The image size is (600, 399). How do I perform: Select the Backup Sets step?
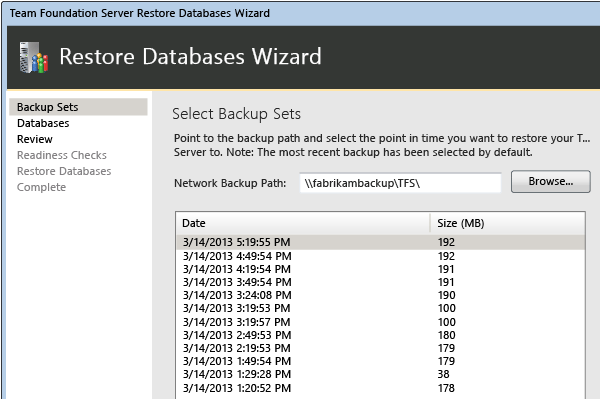78,107
